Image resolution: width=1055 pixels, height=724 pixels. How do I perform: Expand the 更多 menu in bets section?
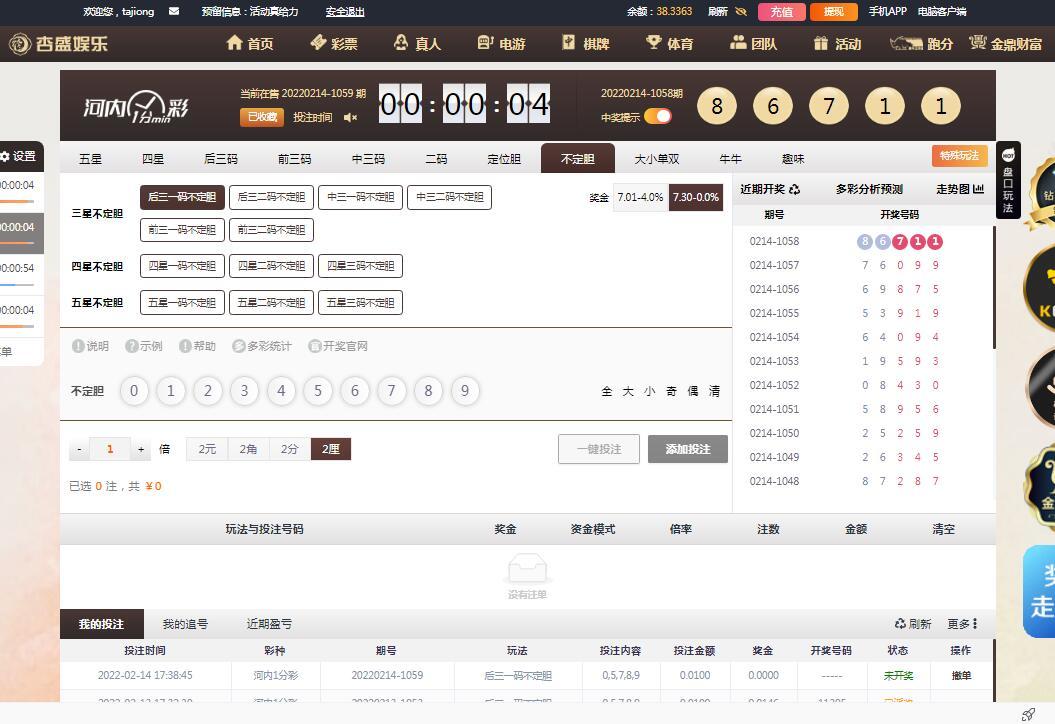click(962, 624)
